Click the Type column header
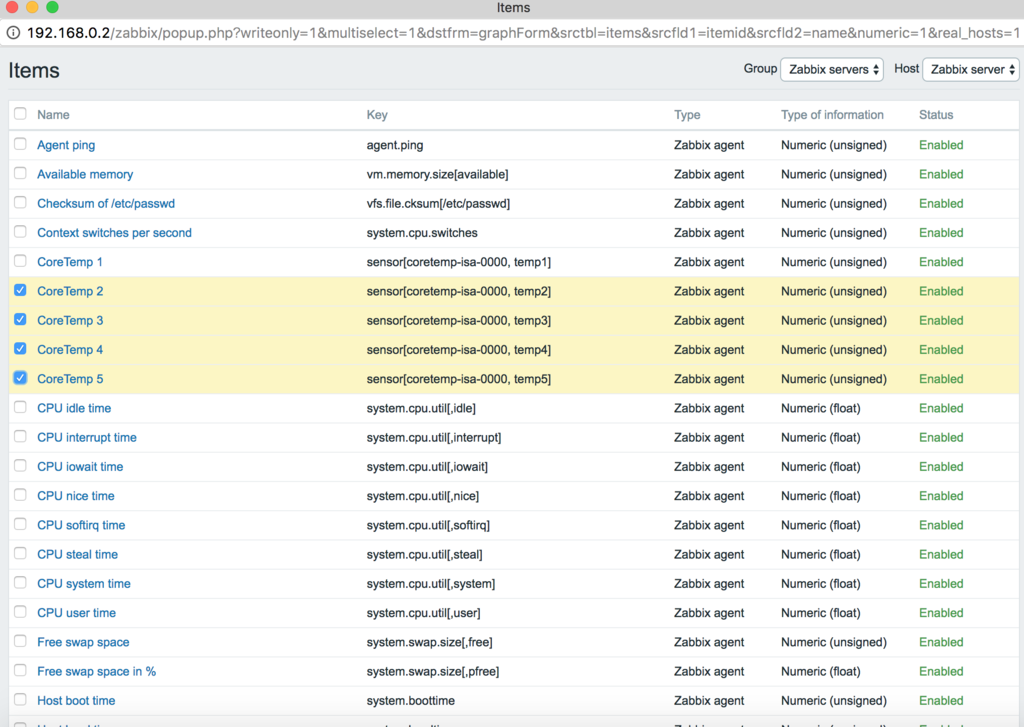This screenshot has height=727, width=1024. pos(687,115)
